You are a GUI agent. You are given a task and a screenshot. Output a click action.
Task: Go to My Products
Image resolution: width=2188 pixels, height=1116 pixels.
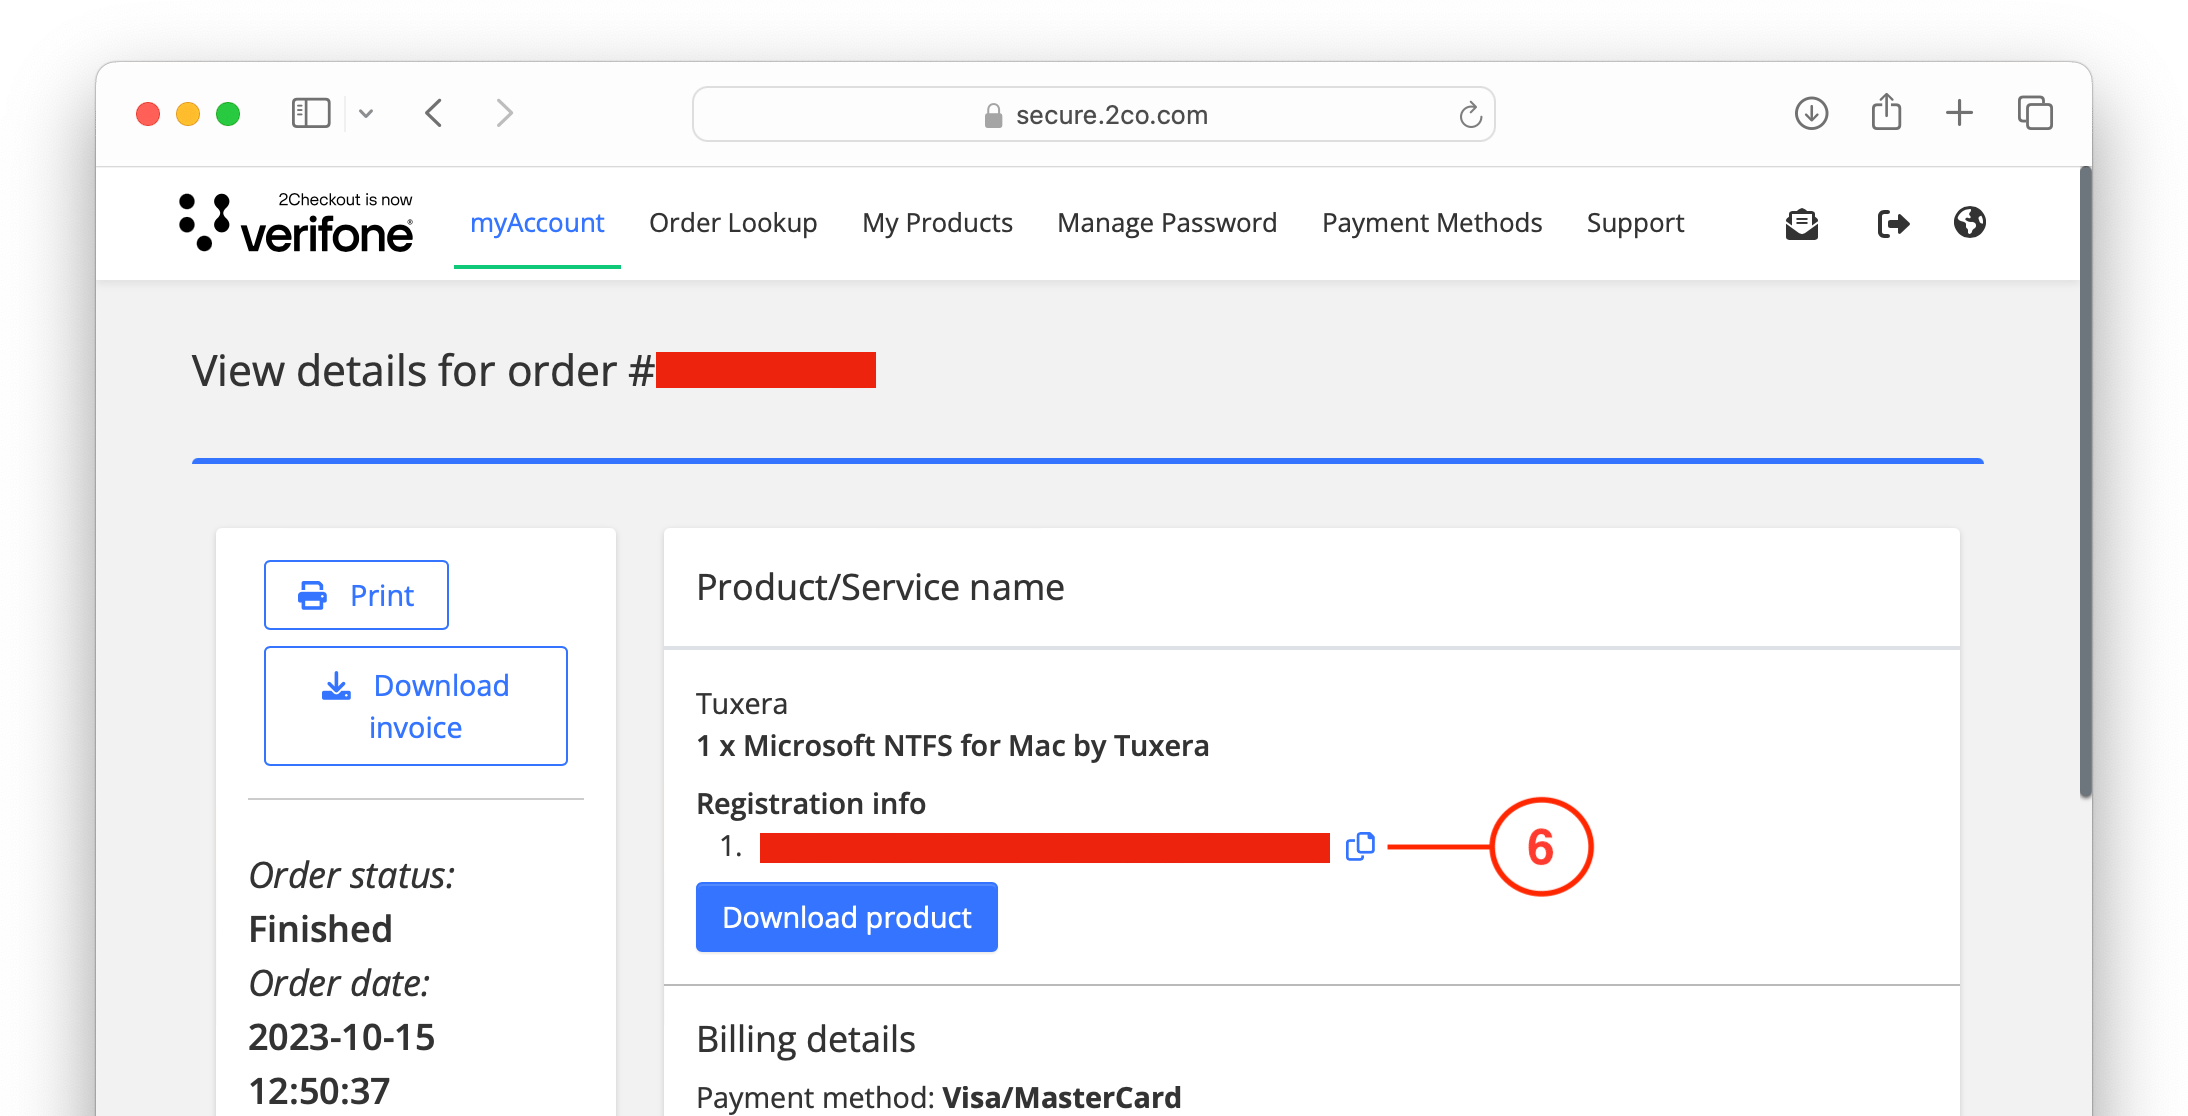(x=937, y=223)
